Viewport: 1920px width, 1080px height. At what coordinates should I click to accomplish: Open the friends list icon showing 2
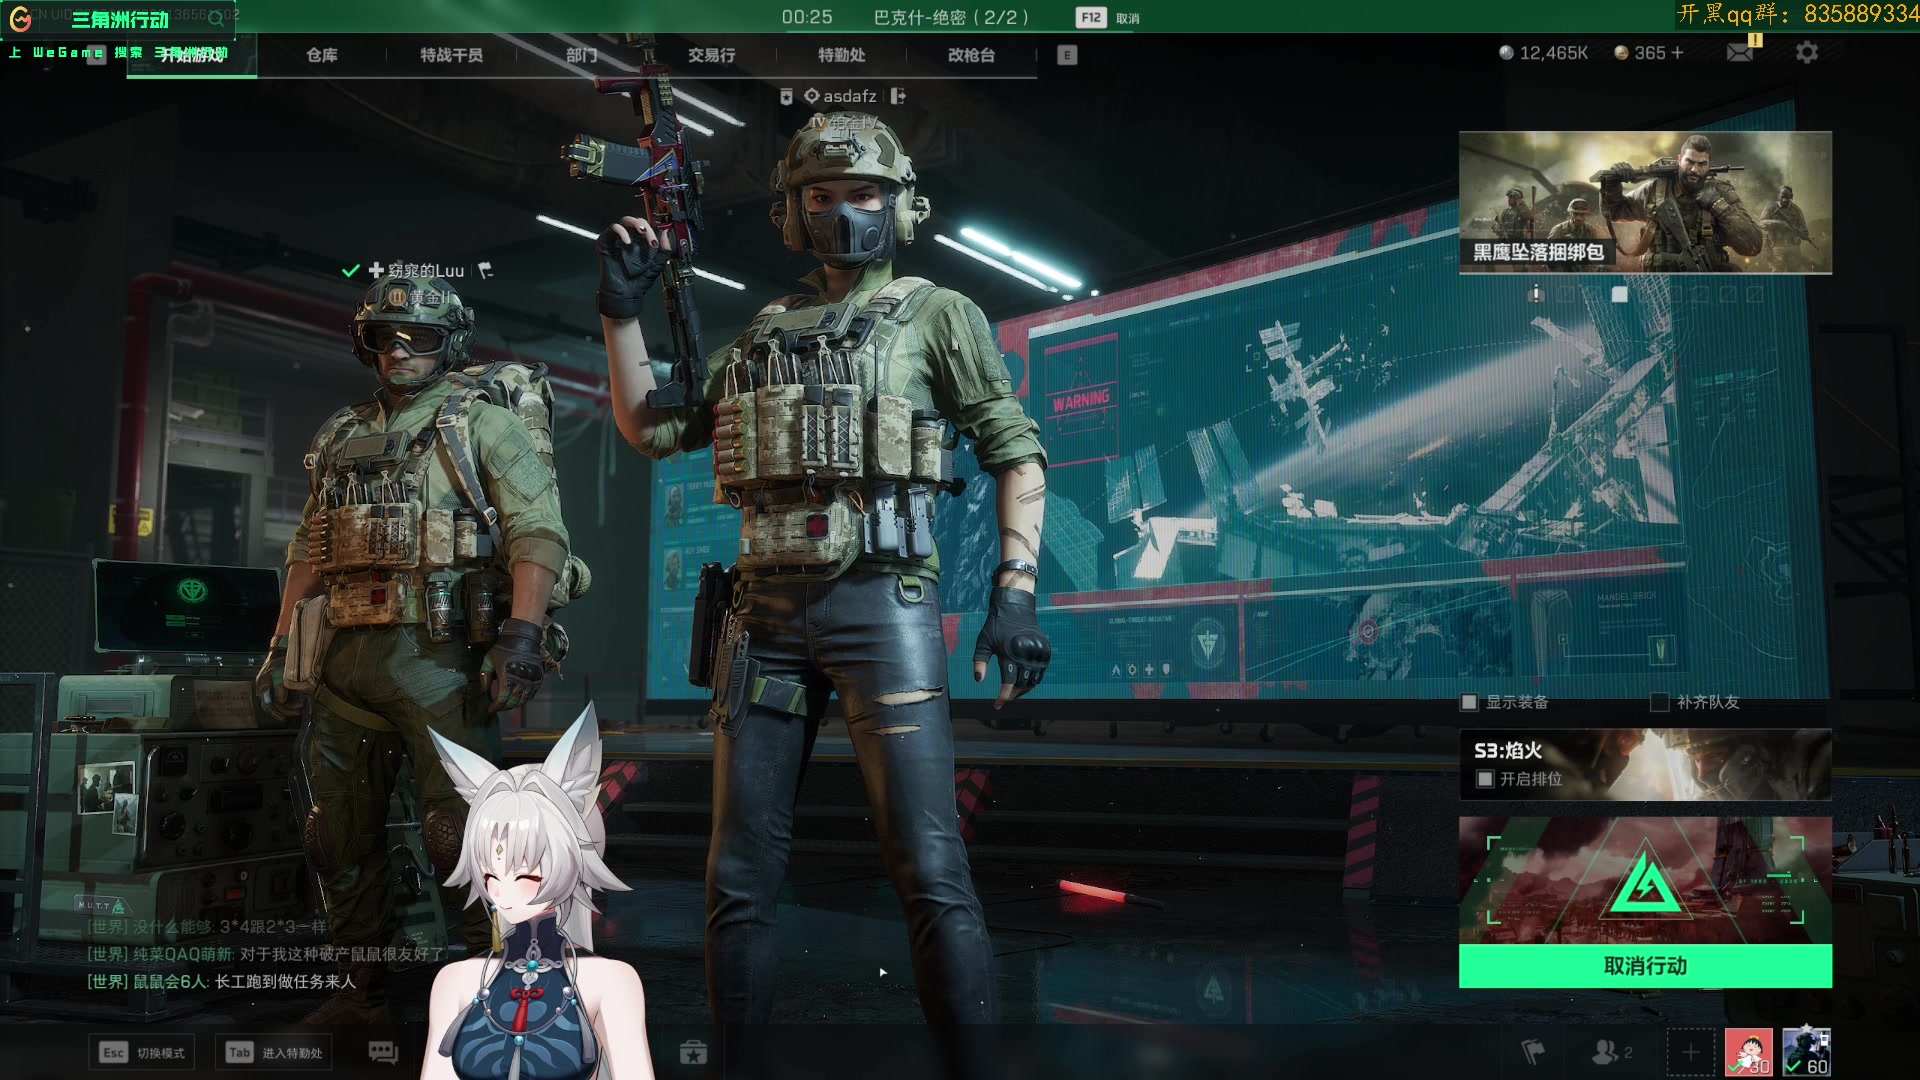point(1611,1052)
